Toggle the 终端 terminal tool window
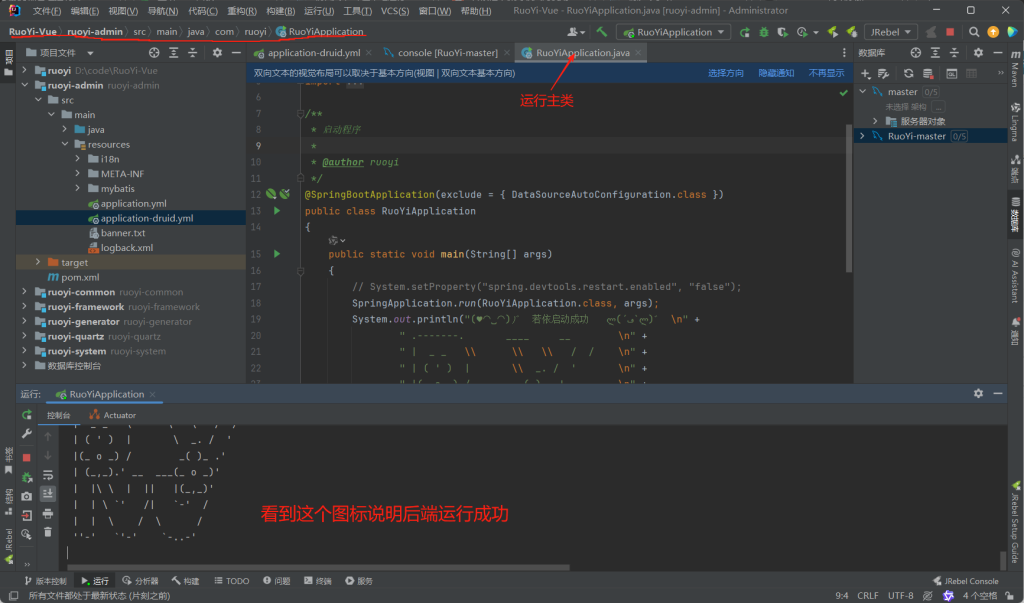1024x603 pixels. click(x=317, y=581)
